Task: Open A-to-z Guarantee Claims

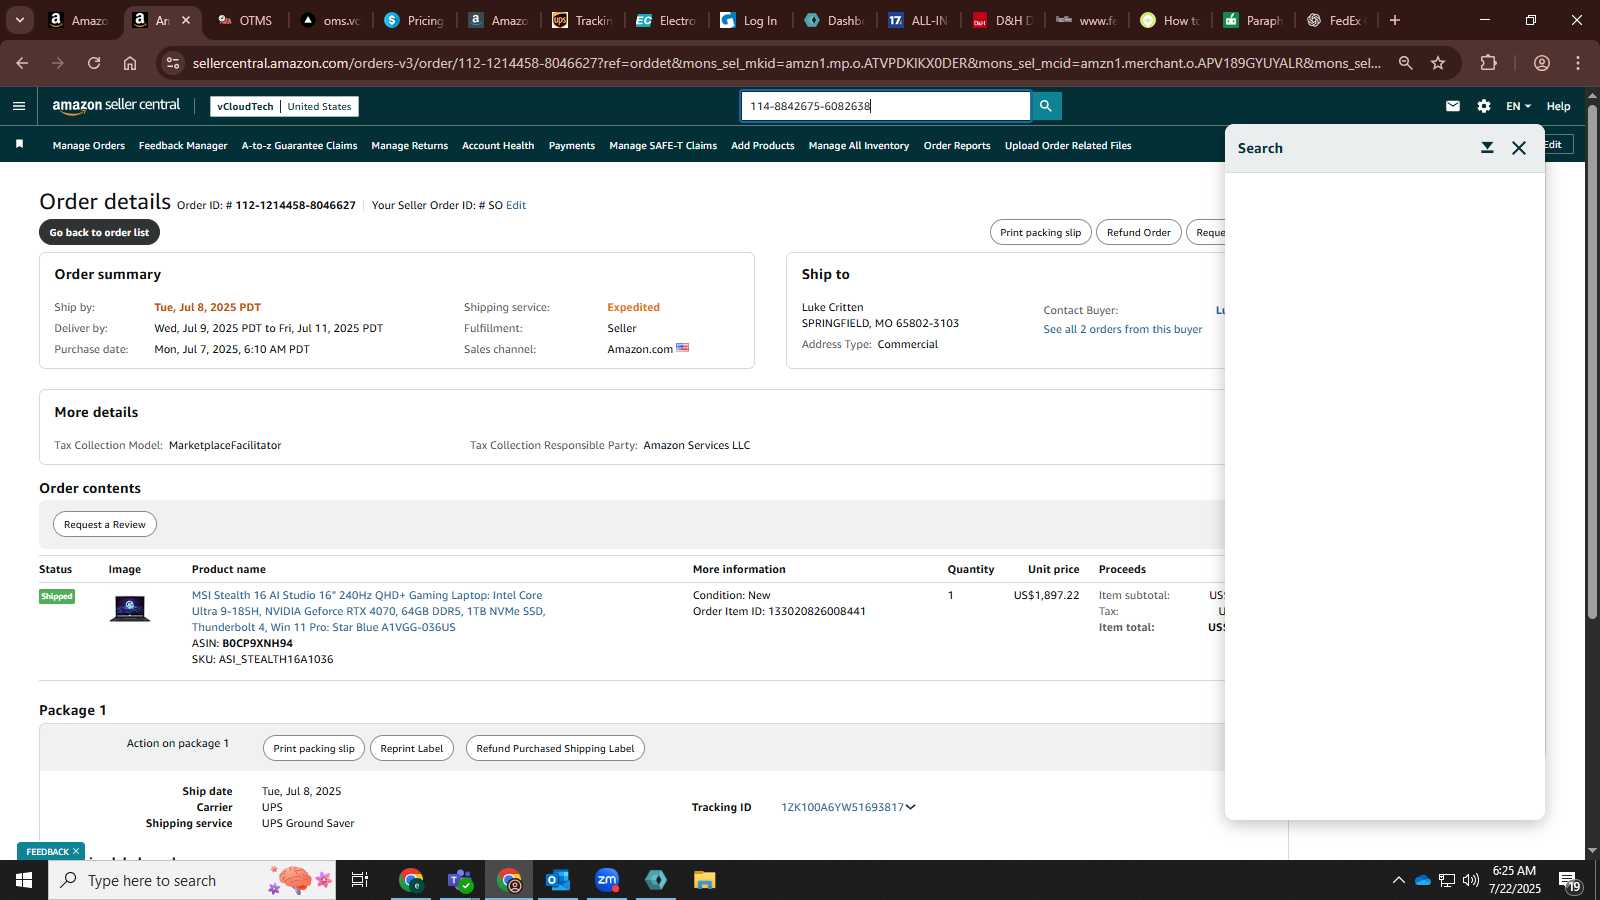Action: click(x=299, y=146)
